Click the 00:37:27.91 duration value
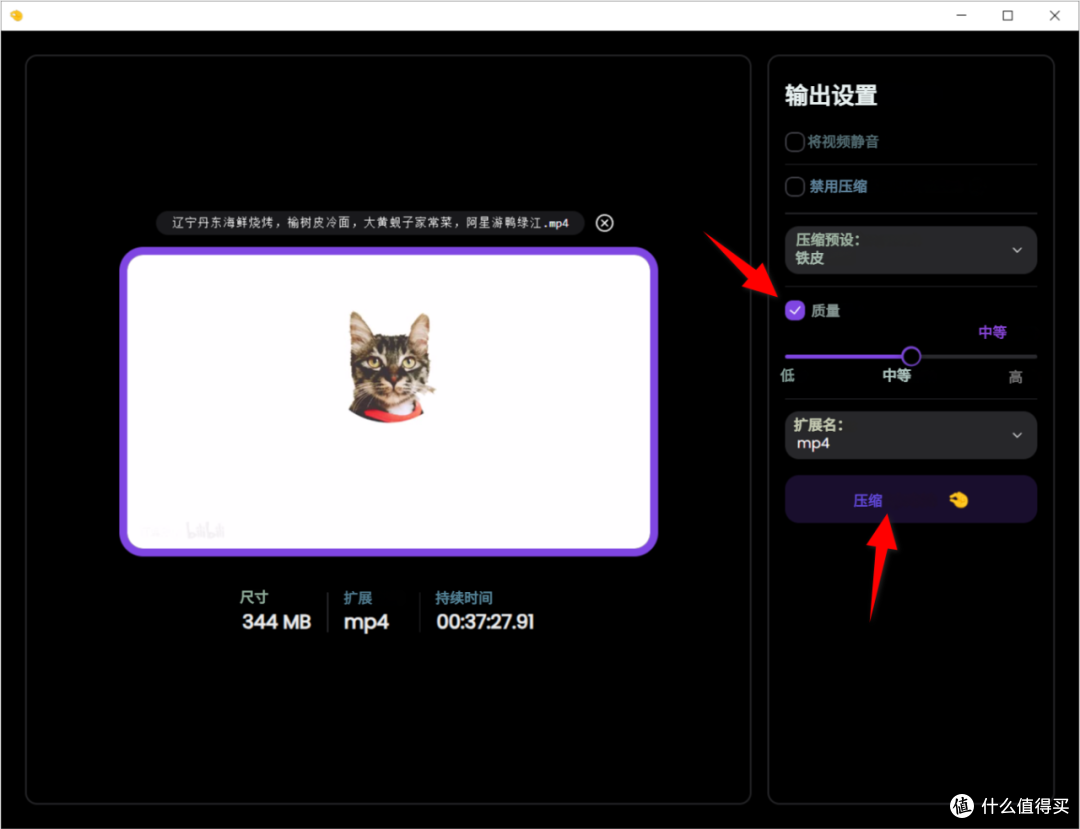 (485, 622)
